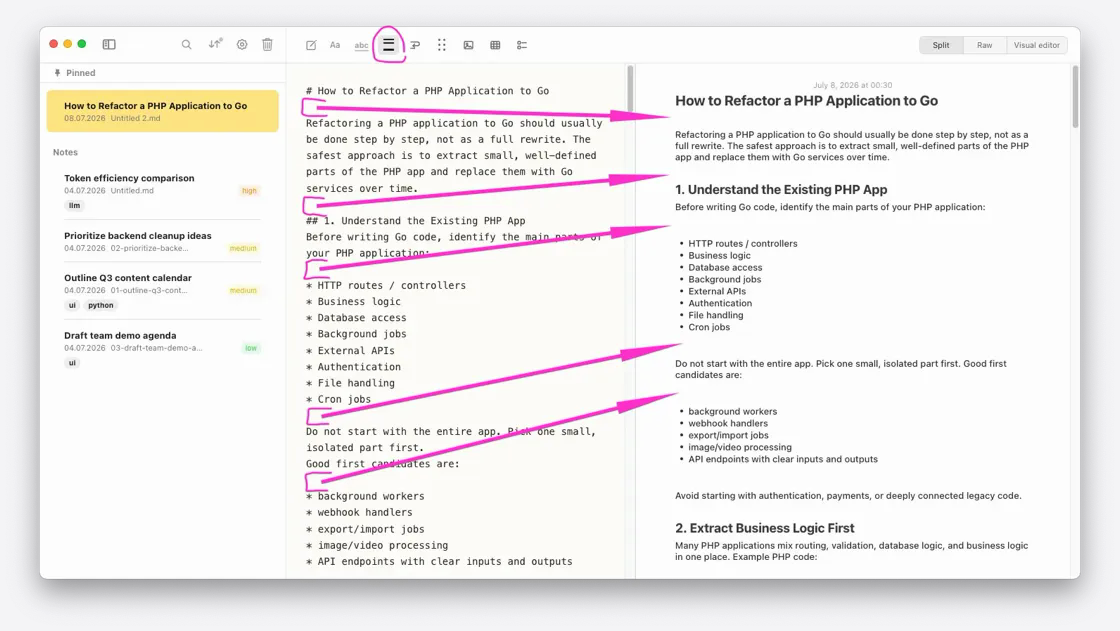
Task: Open the settings gear
Action: (x=242, y=44)
